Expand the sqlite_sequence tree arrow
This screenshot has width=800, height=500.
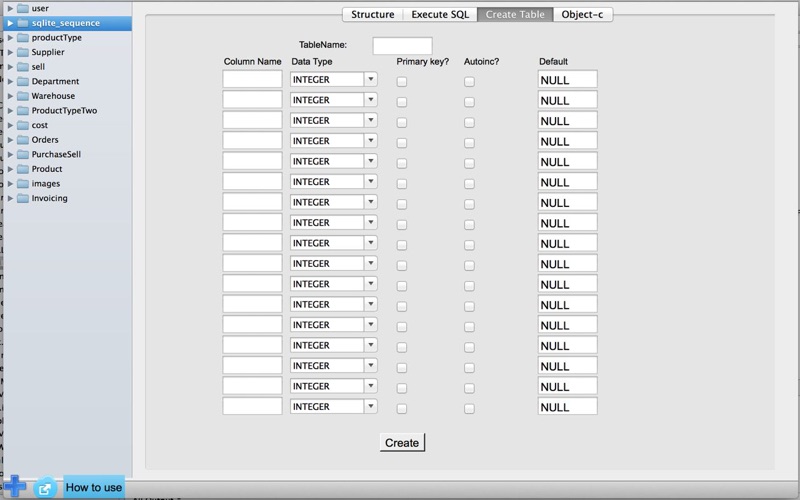[x=10, y=23]
